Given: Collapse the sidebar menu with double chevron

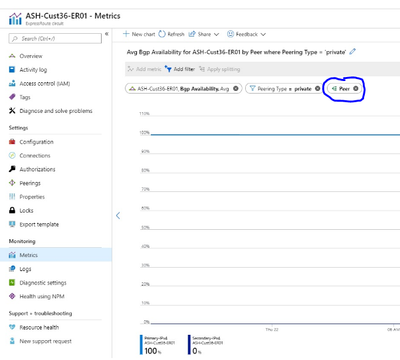Looking at the screenshot, I should click(x=107, y=34).
